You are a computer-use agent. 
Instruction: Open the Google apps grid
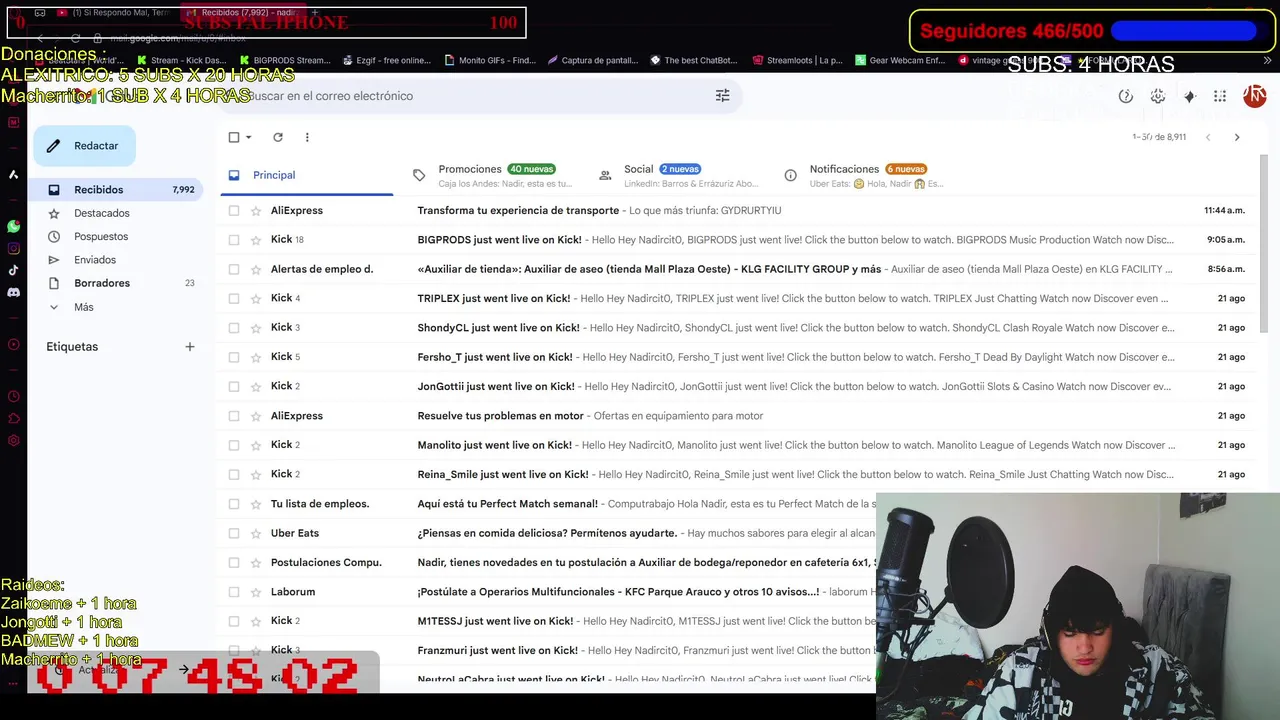tap(1220, 96)
